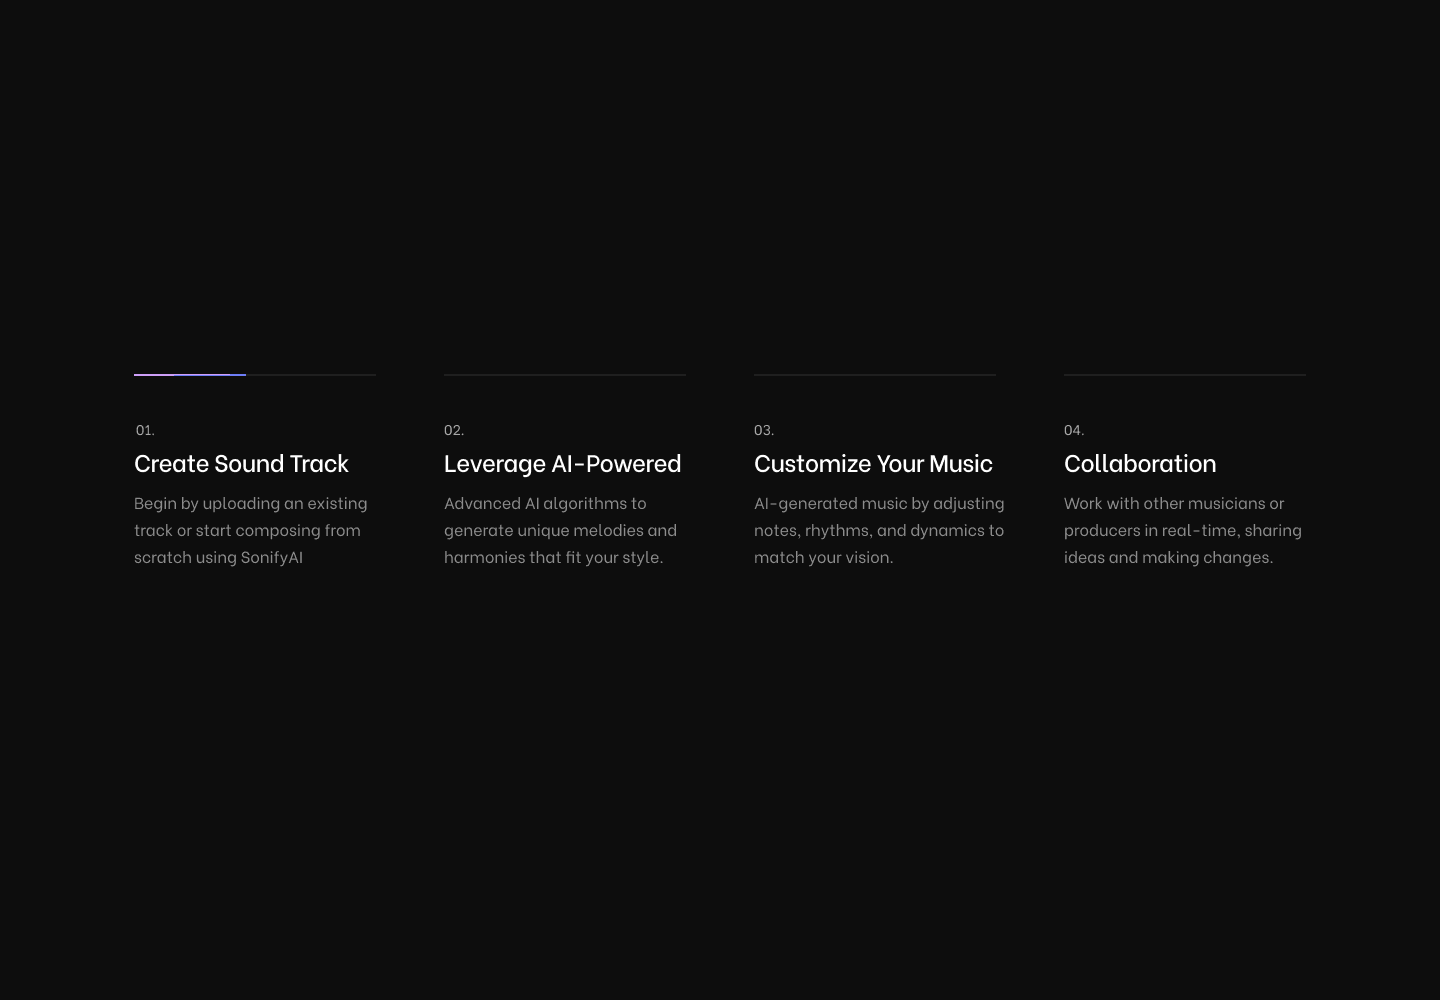Select the Create Sound Track heading

(241, 462)
